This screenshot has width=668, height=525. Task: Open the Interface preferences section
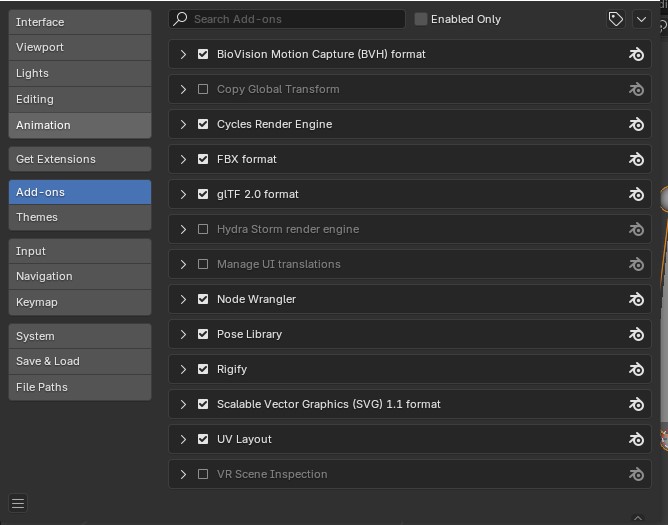click(x=80, y=22)
